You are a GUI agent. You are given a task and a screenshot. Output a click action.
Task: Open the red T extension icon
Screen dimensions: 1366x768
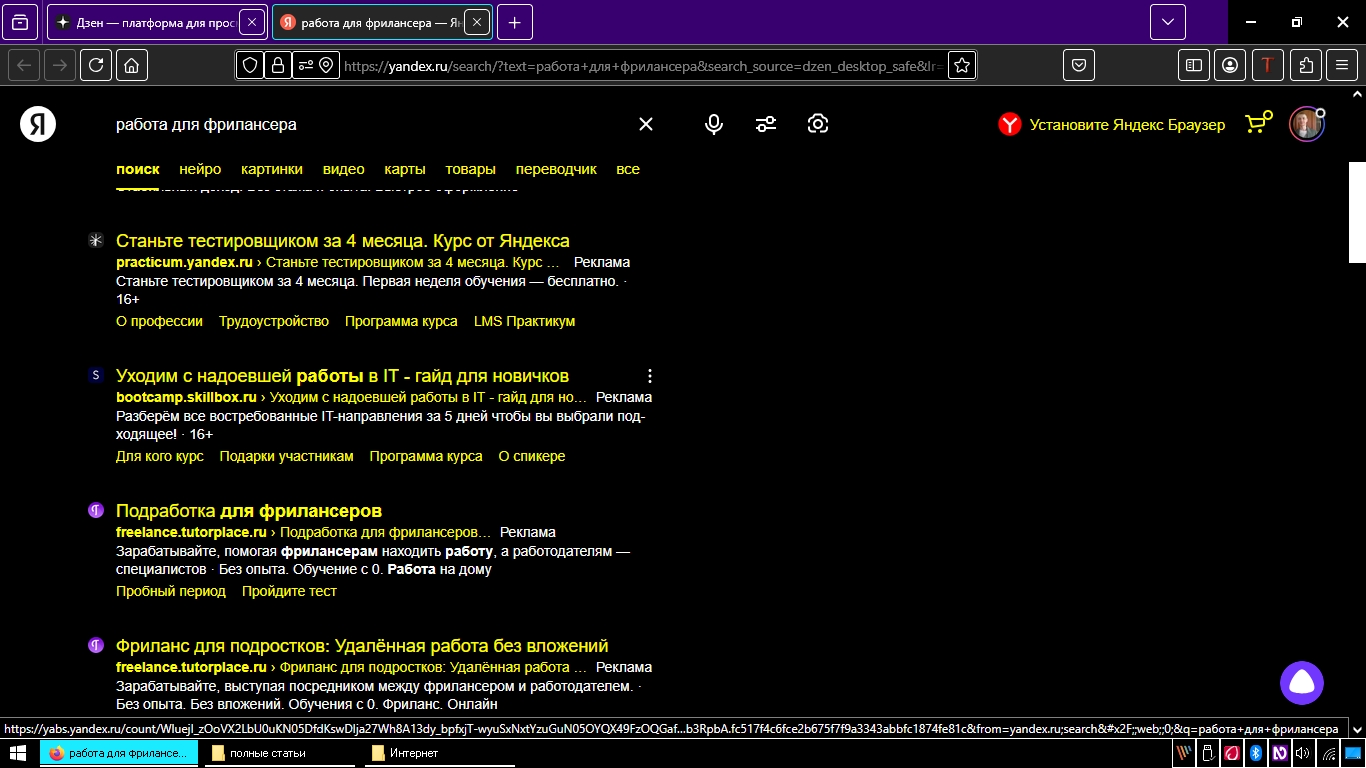(1268, 65)
